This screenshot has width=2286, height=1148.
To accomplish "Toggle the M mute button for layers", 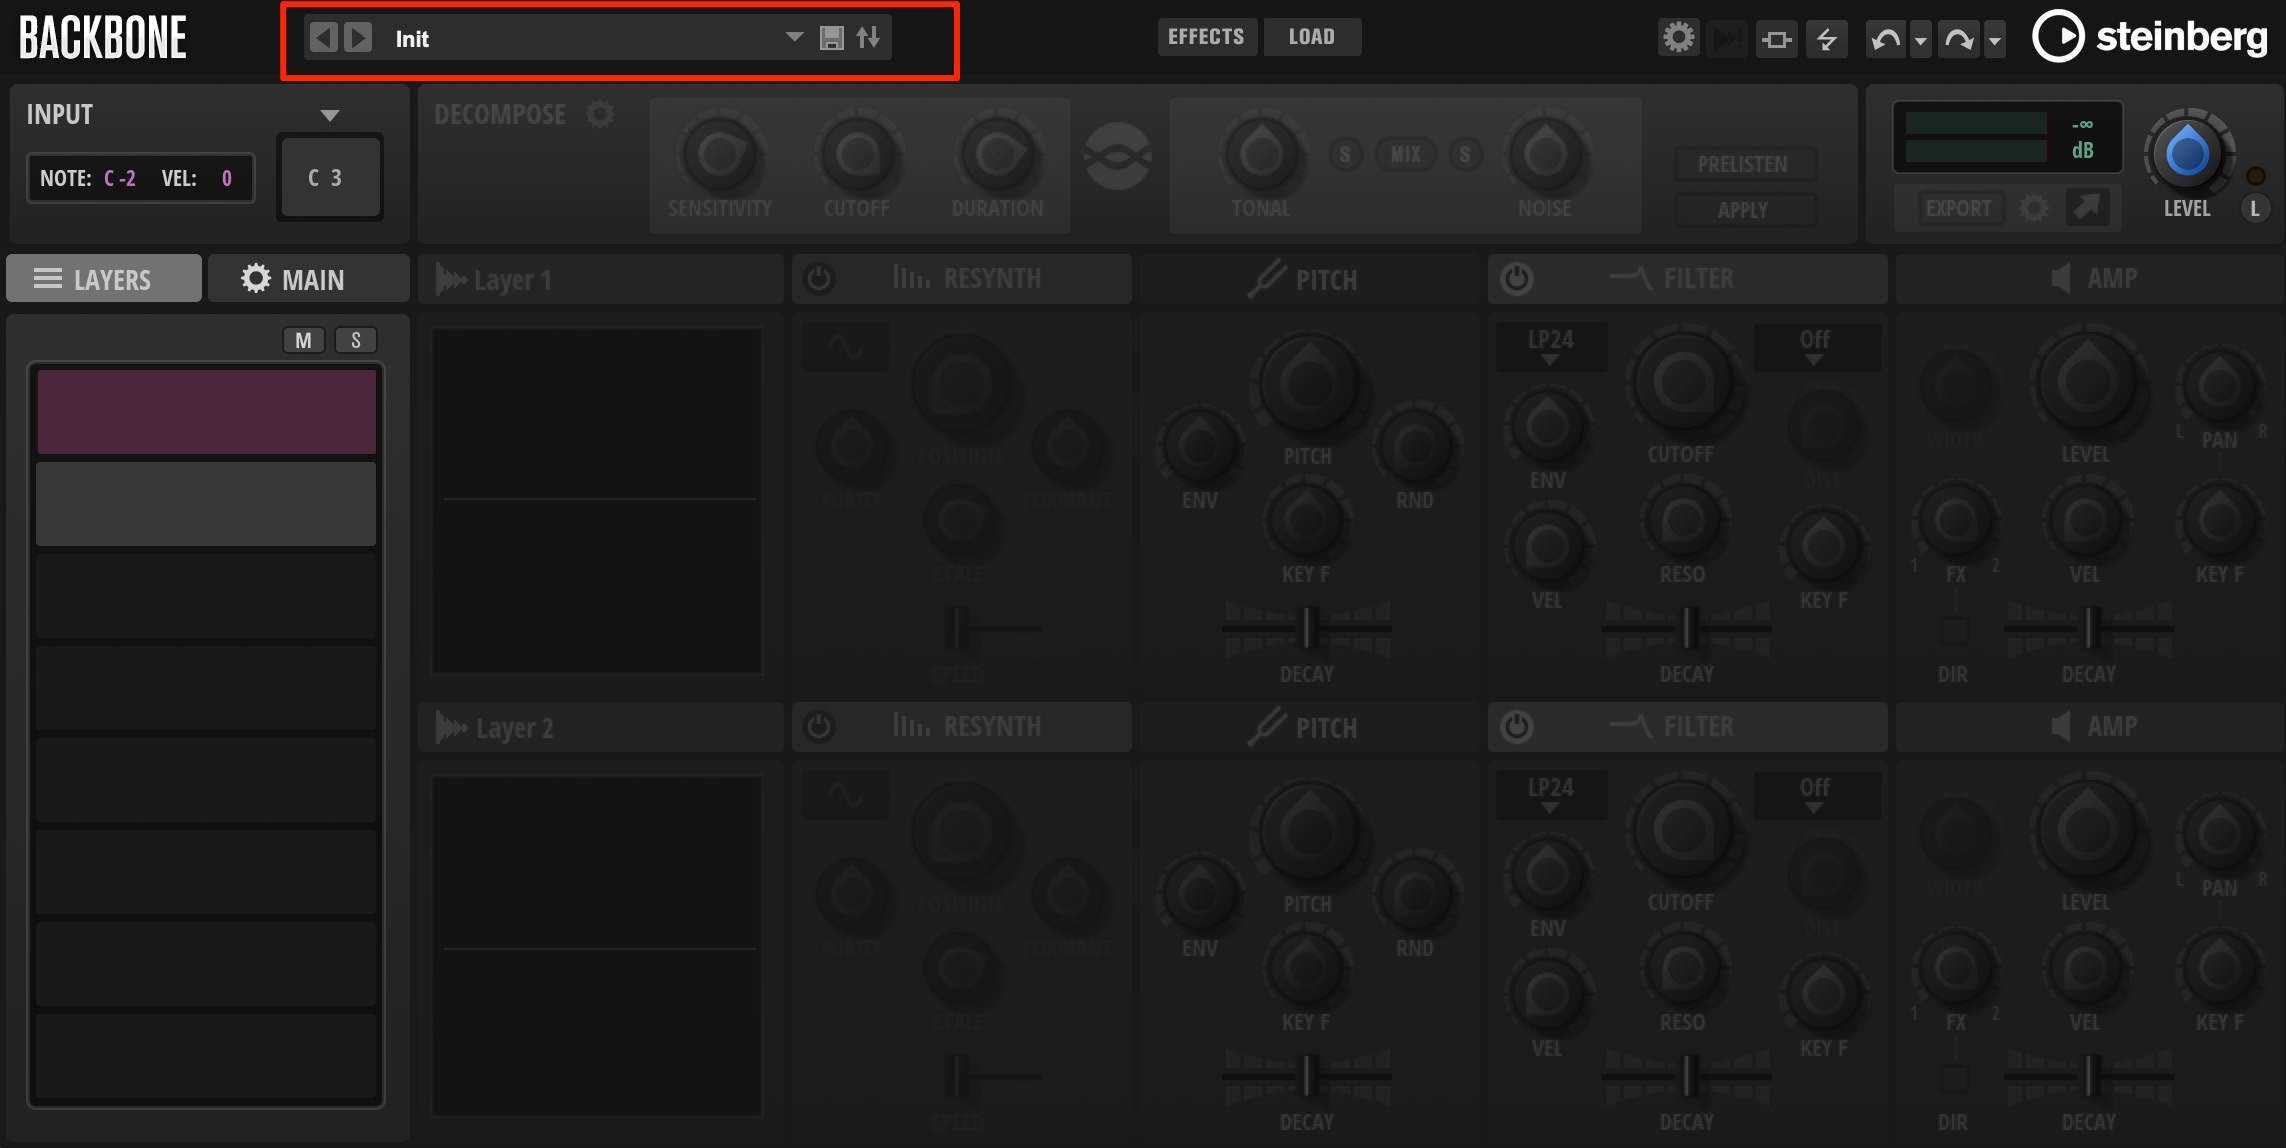I will (303, 340).
